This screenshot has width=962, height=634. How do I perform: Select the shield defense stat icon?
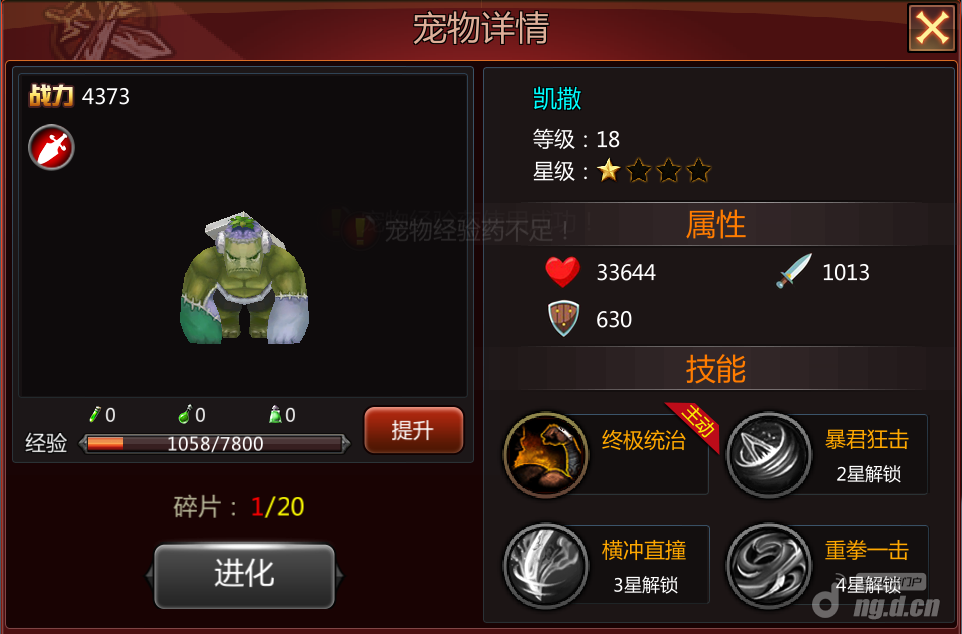[x=563, y=319]
